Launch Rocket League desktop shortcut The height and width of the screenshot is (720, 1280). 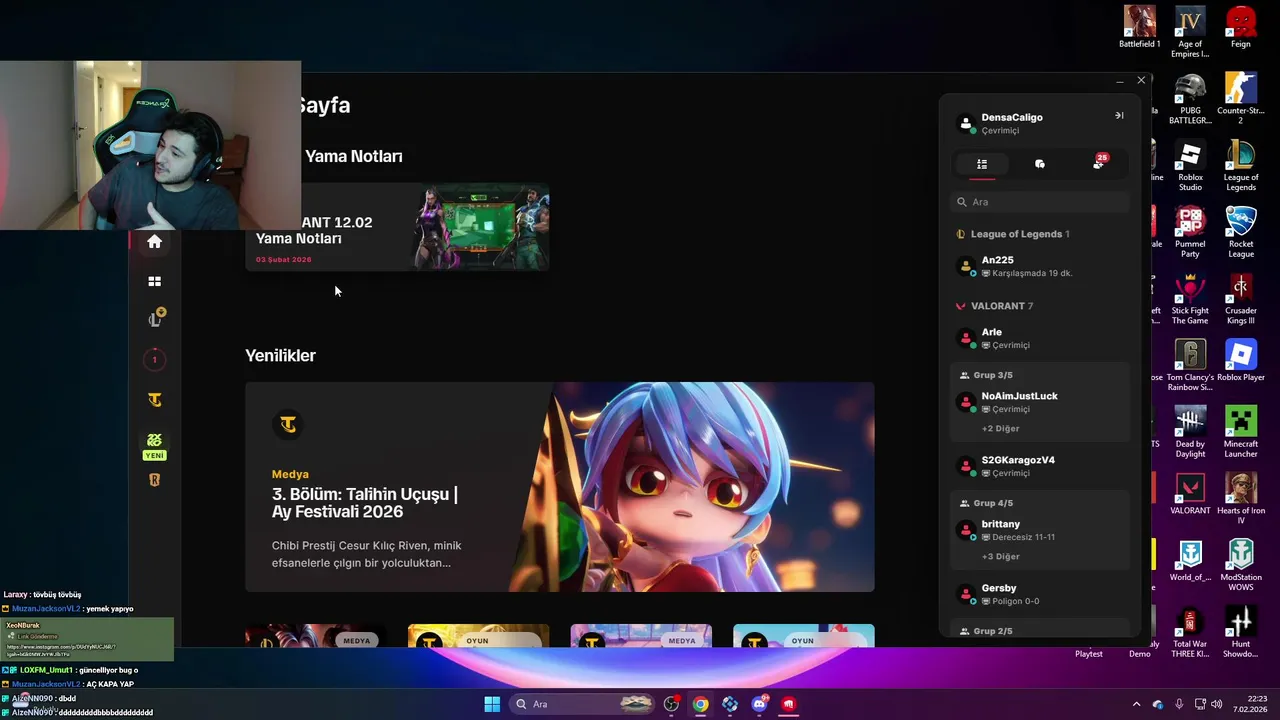tap(1241, 232)
